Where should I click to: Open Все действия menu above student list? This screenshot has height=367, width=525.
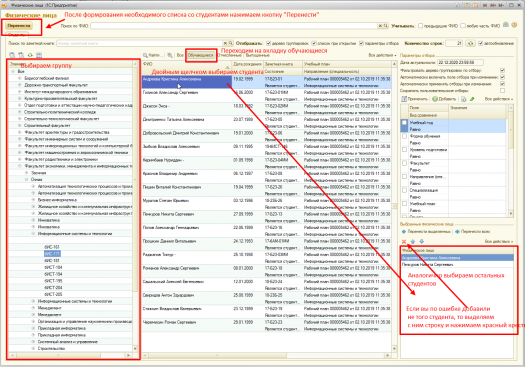click(x=382, y=55)
